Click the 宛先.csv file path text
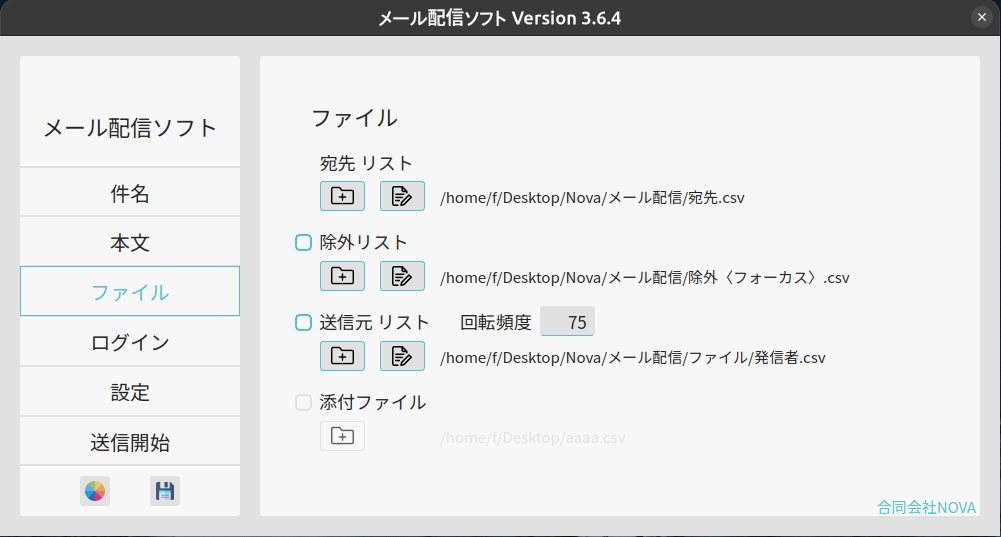 click(x=592, y=197)
